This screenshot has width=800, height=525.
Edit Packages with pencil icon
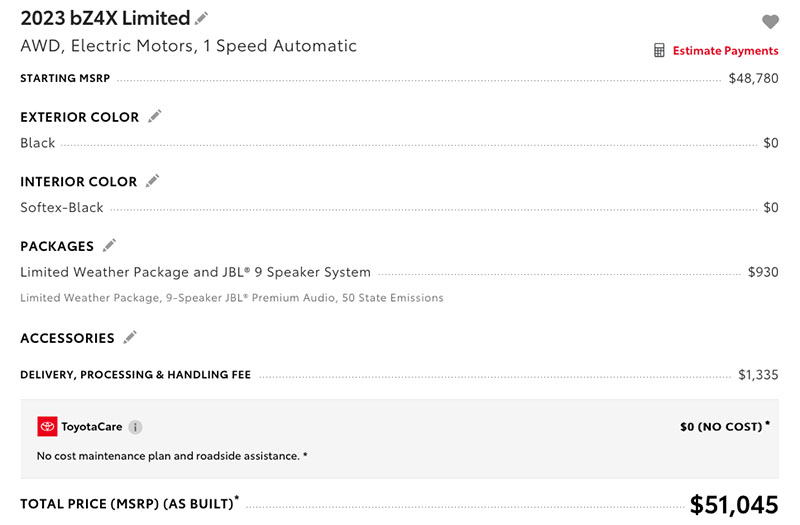[x=109, y=245]
